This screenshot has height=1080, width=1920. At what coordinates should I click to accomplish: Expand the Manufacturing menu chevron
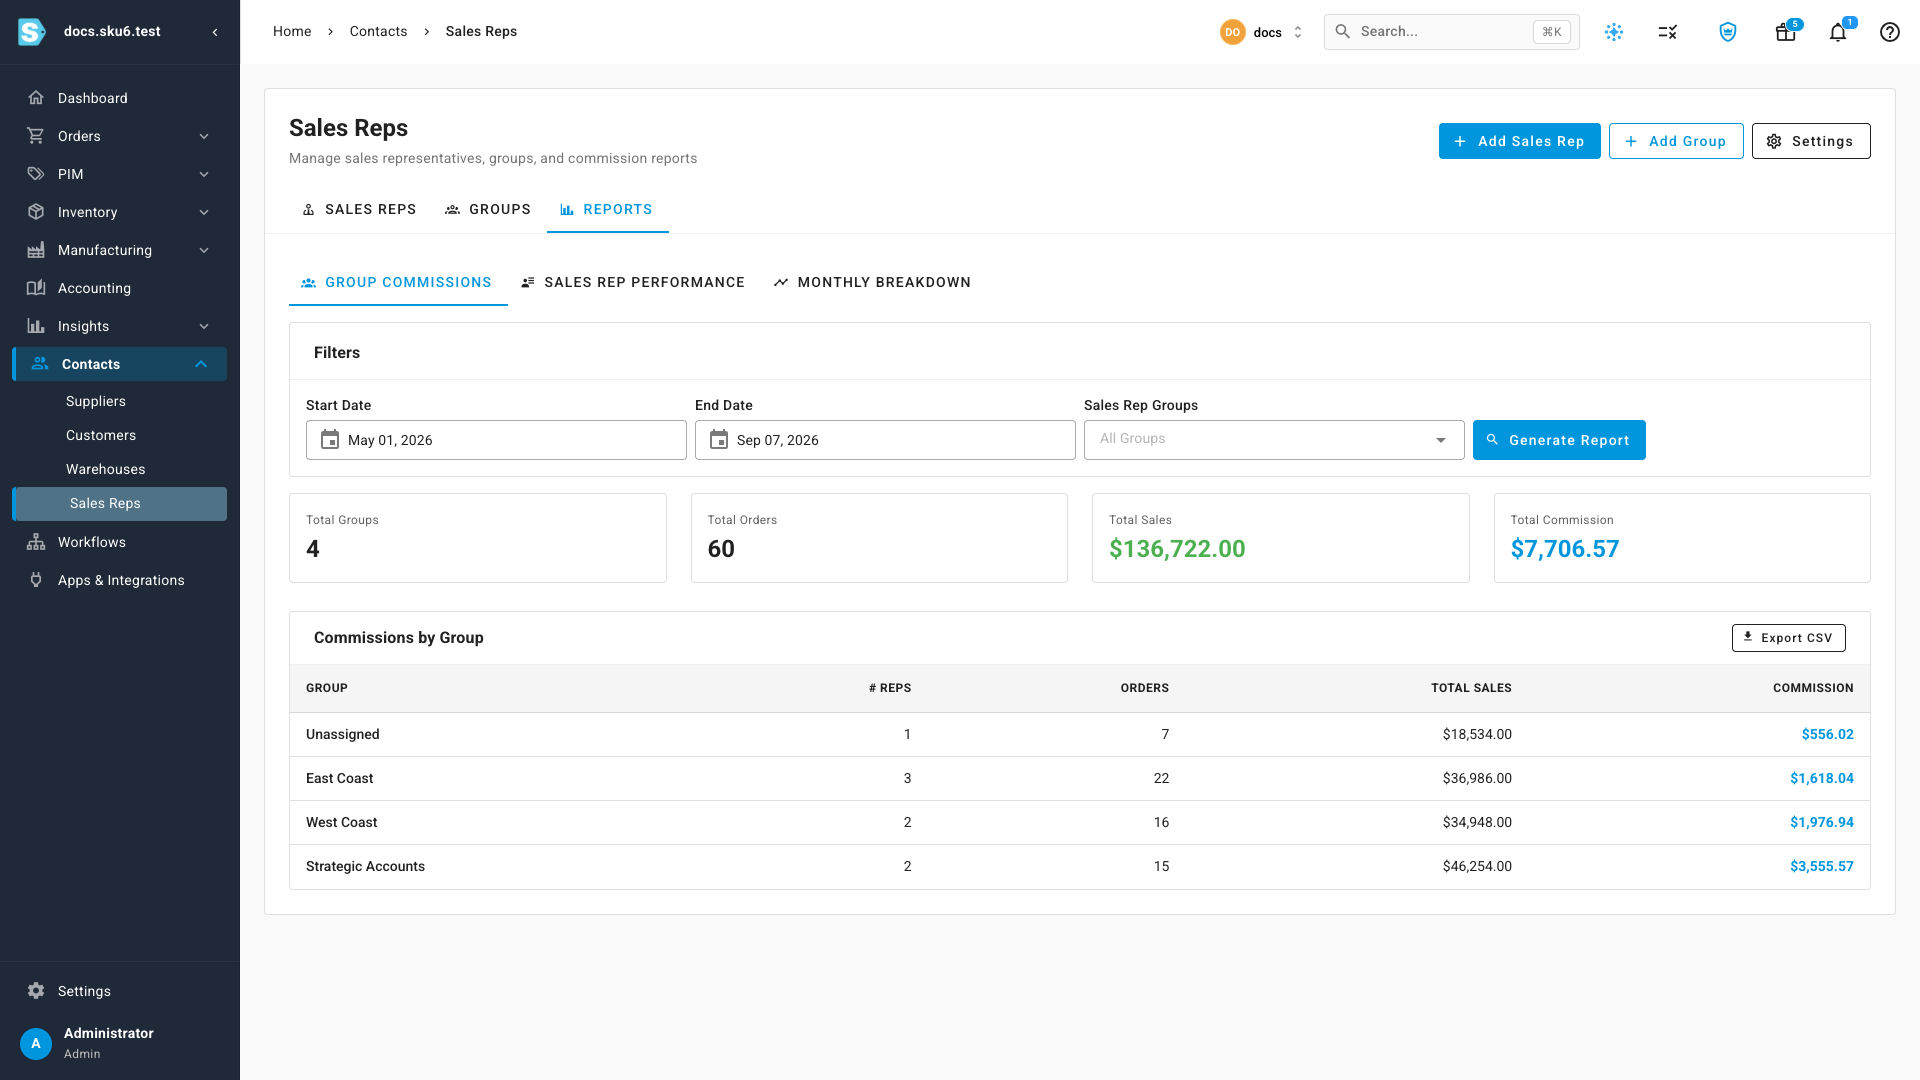tap(204, 250)
